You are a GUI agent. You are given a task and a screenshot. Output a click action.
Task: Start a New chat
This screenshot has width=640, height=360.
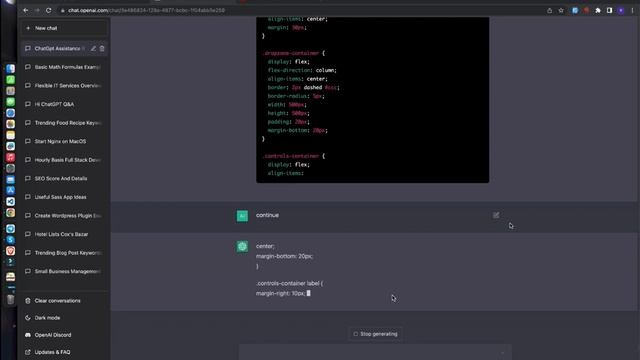64,28
